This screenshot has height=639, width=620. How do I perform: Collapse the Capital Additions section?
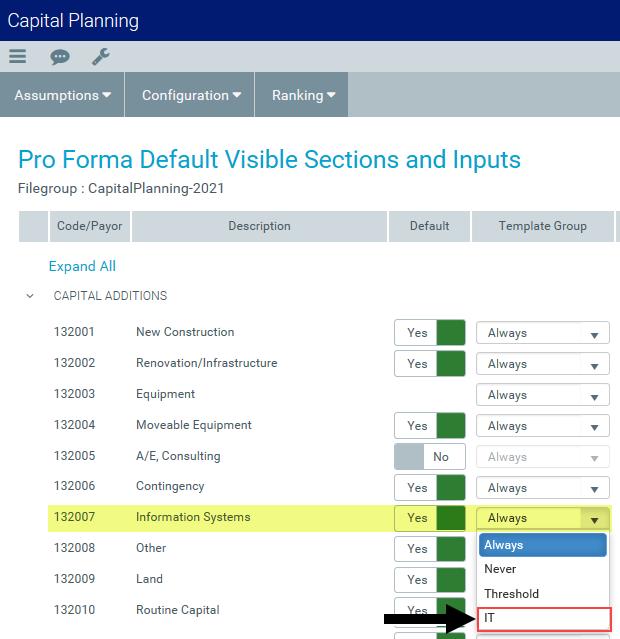(x=30, y=296)
